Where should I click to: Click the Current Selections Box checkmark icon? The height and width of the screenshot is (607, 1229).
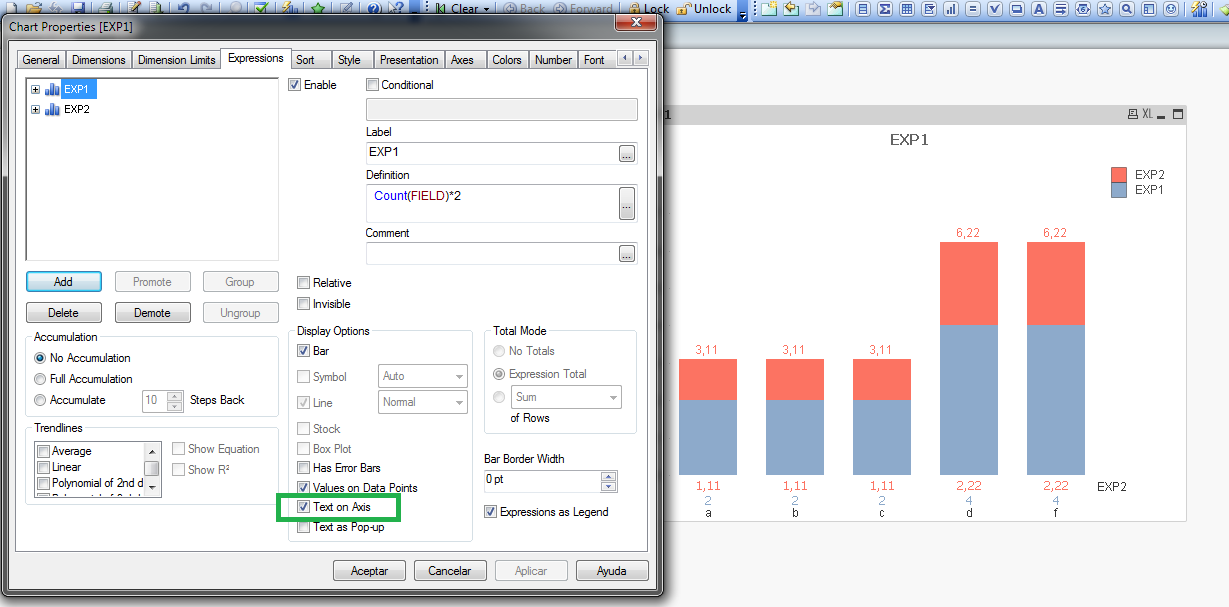995,9
